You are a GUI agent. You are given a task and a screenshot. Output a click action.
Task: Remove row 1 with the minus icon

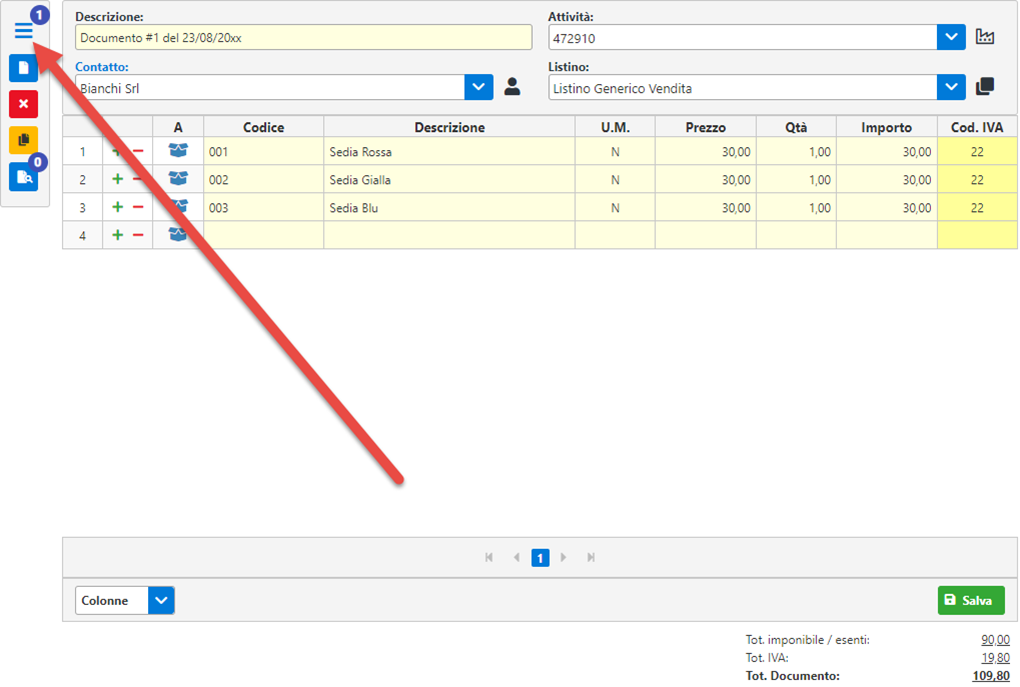pyautogui.click(x=138, y=151)
